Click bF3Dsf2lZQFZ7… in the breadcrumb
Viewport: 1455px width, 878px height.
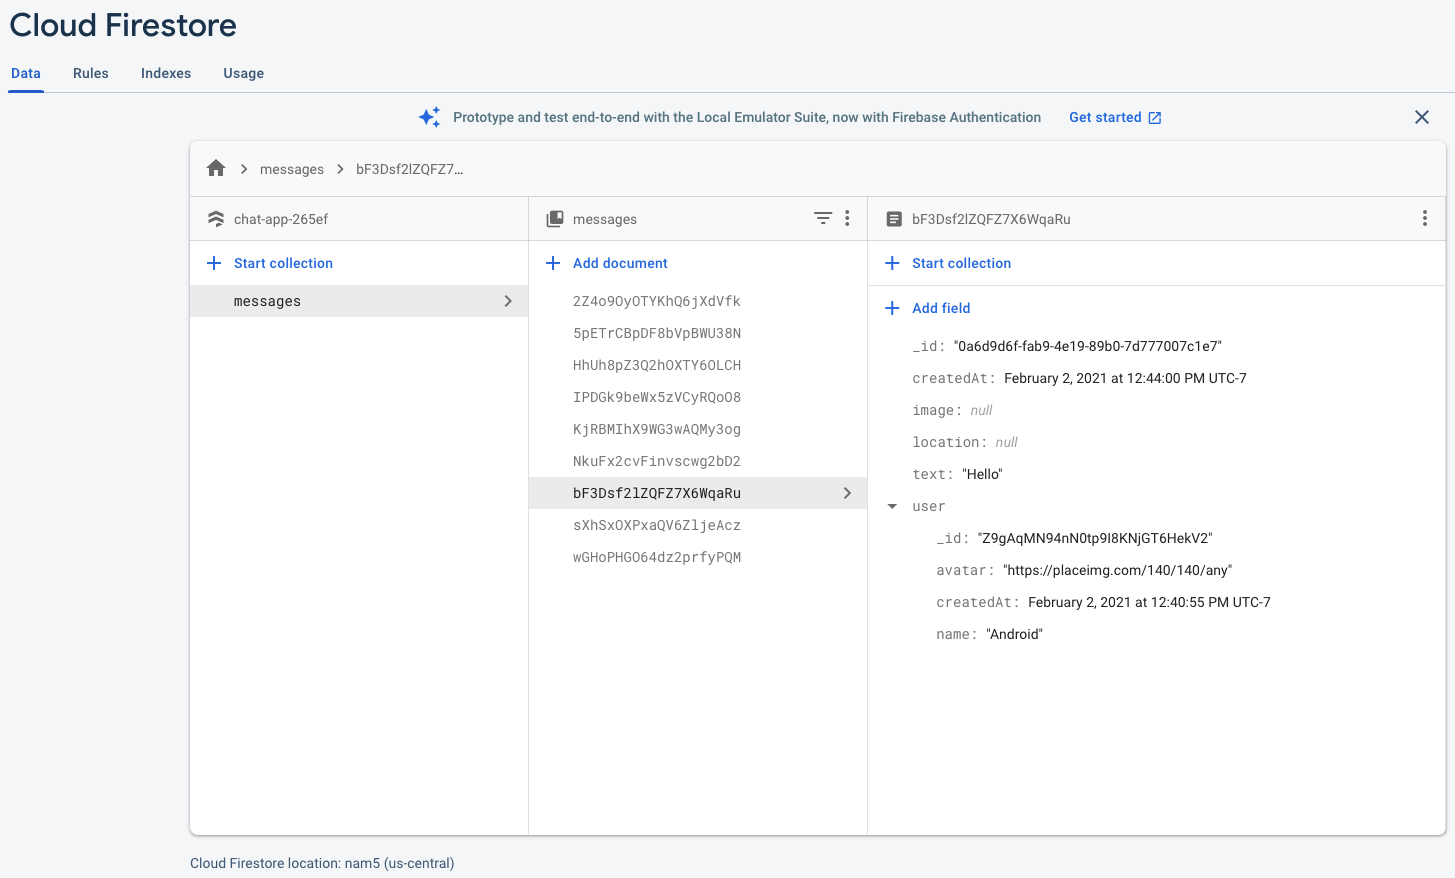410,169
